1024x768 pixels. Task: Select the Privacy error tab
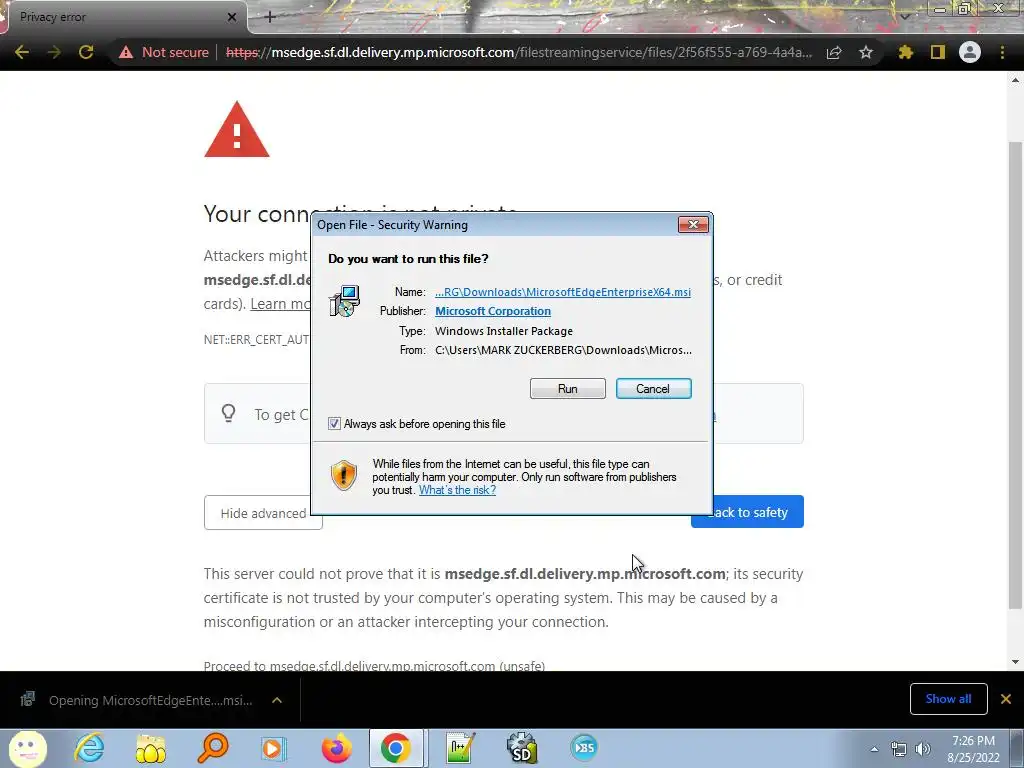[x=124, y=17]
